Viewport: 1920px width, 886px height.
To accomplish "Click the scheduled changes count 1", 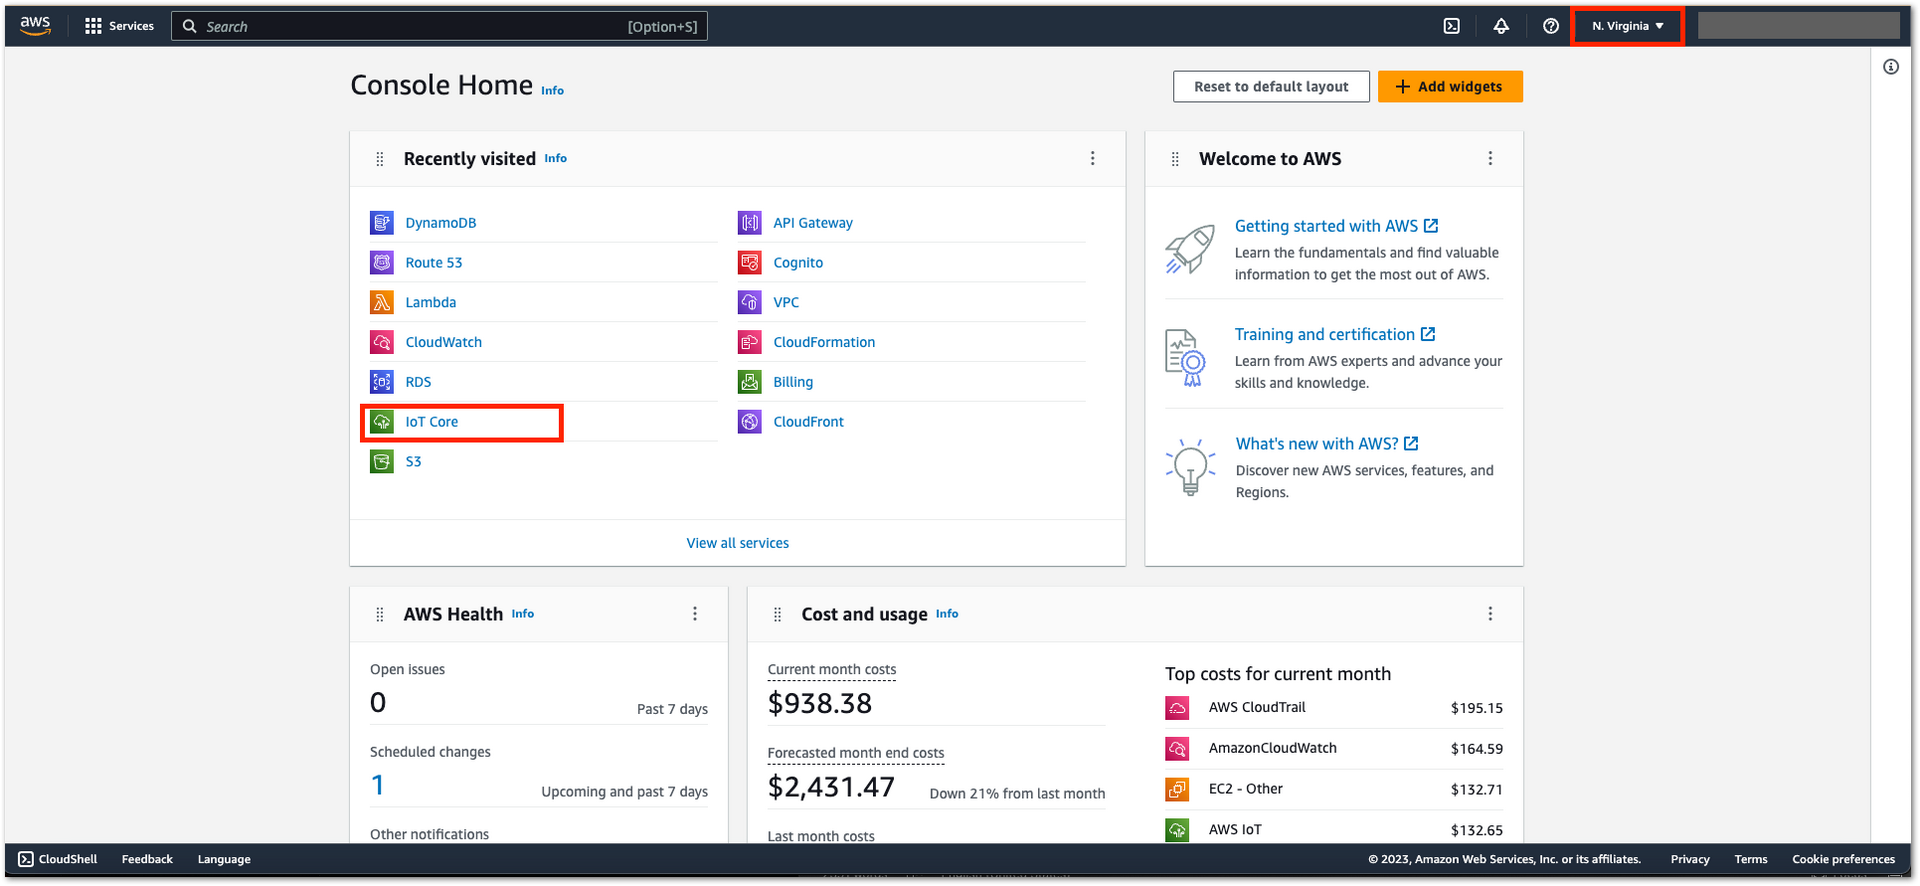I will (x=377, y=786).
